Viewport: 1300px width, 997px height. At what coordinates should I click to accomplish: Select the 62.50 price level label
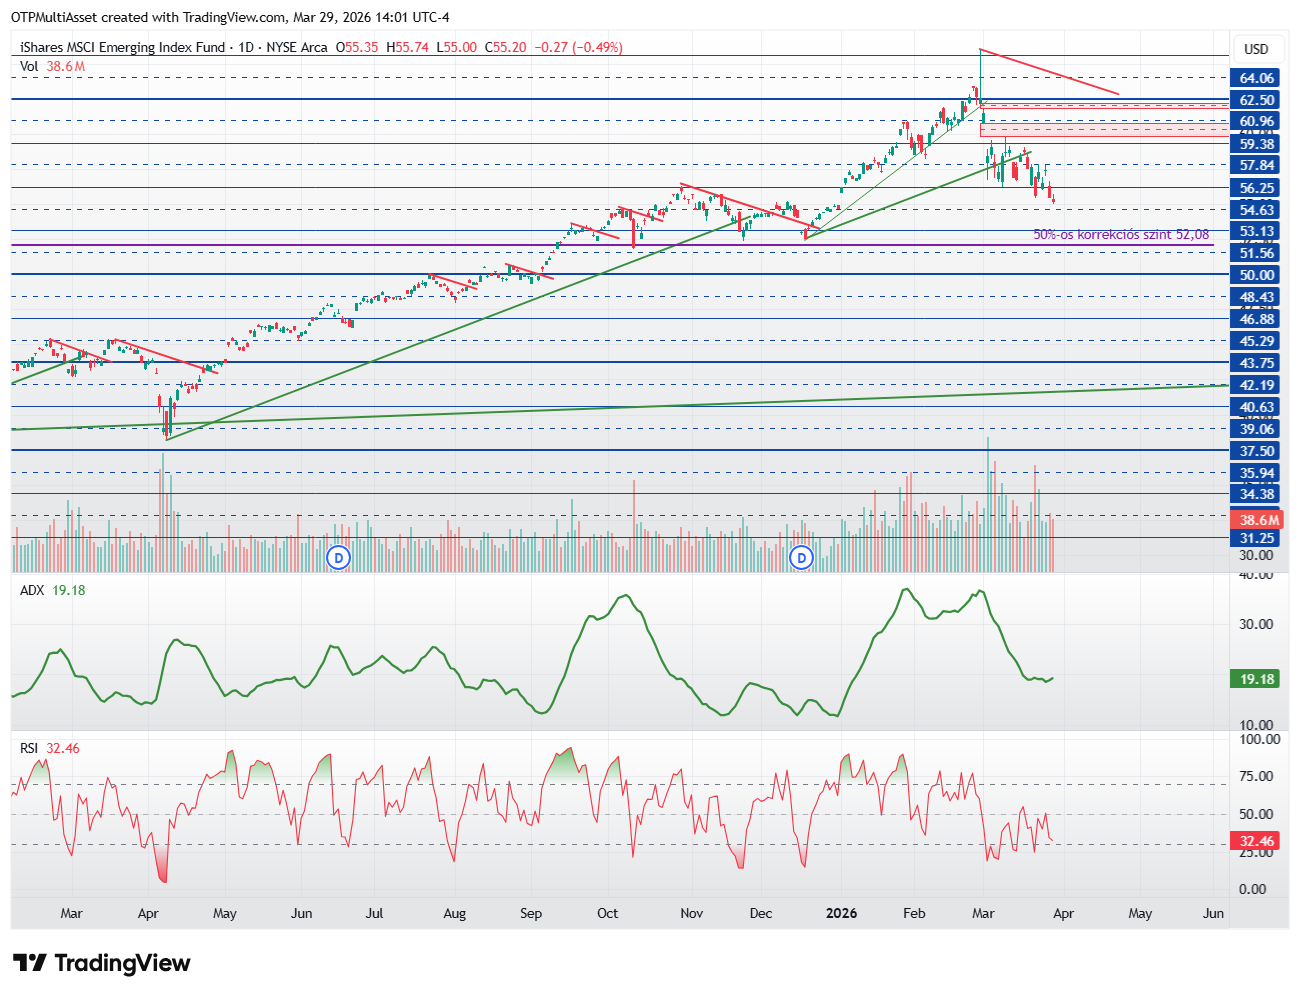(1257, 100)
